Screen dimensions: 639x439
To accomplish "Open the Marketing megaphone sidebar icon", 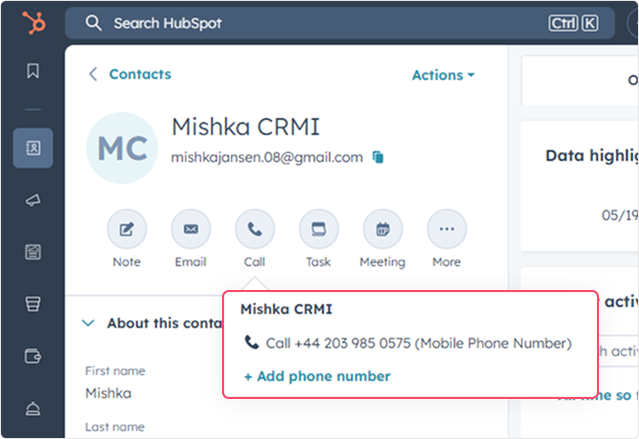I will coord(33,200).
